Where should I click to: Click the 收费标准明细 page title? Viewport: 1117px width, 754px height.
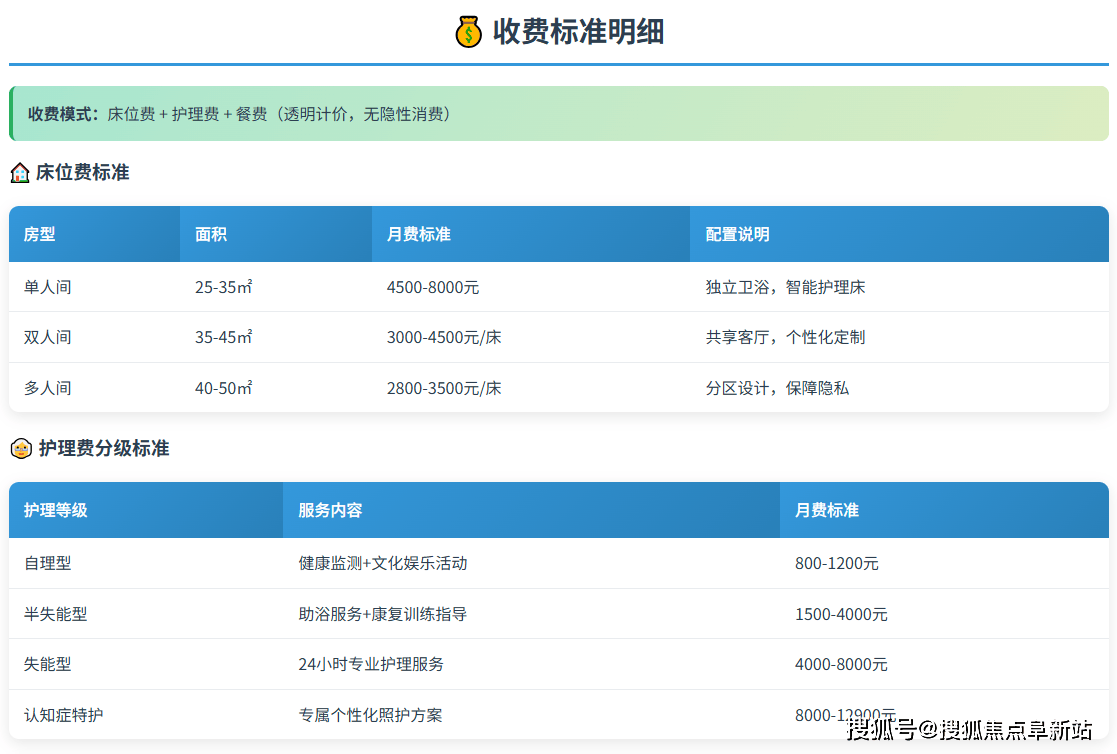(578, 31)
